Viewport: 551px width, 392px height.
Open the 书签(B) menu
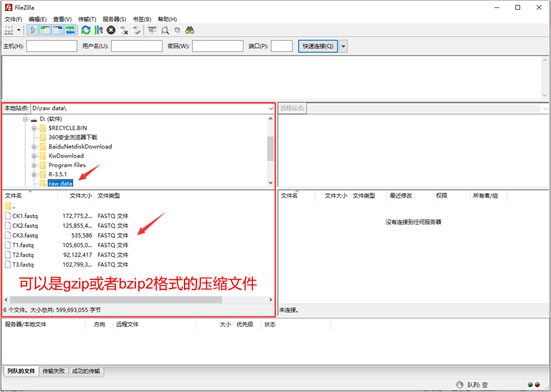click(142, 19)
